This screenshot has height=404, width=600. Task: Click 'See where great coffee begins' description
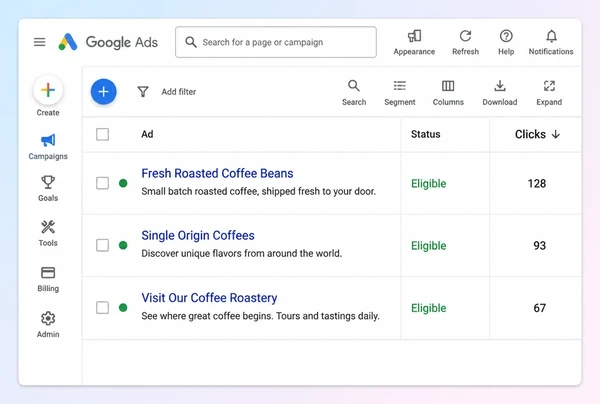pos(261,316)
